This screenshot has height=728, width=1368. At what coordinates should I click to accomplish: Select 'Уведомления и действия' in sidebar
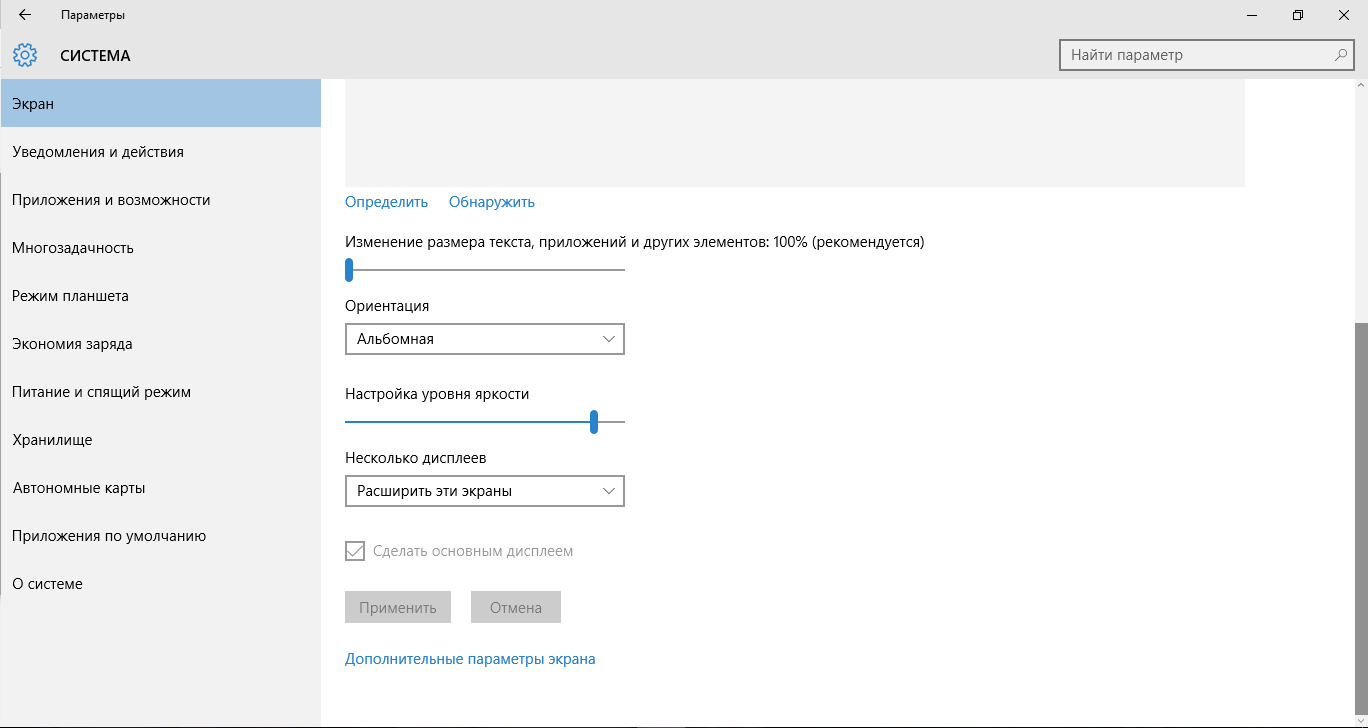(98, 152)
